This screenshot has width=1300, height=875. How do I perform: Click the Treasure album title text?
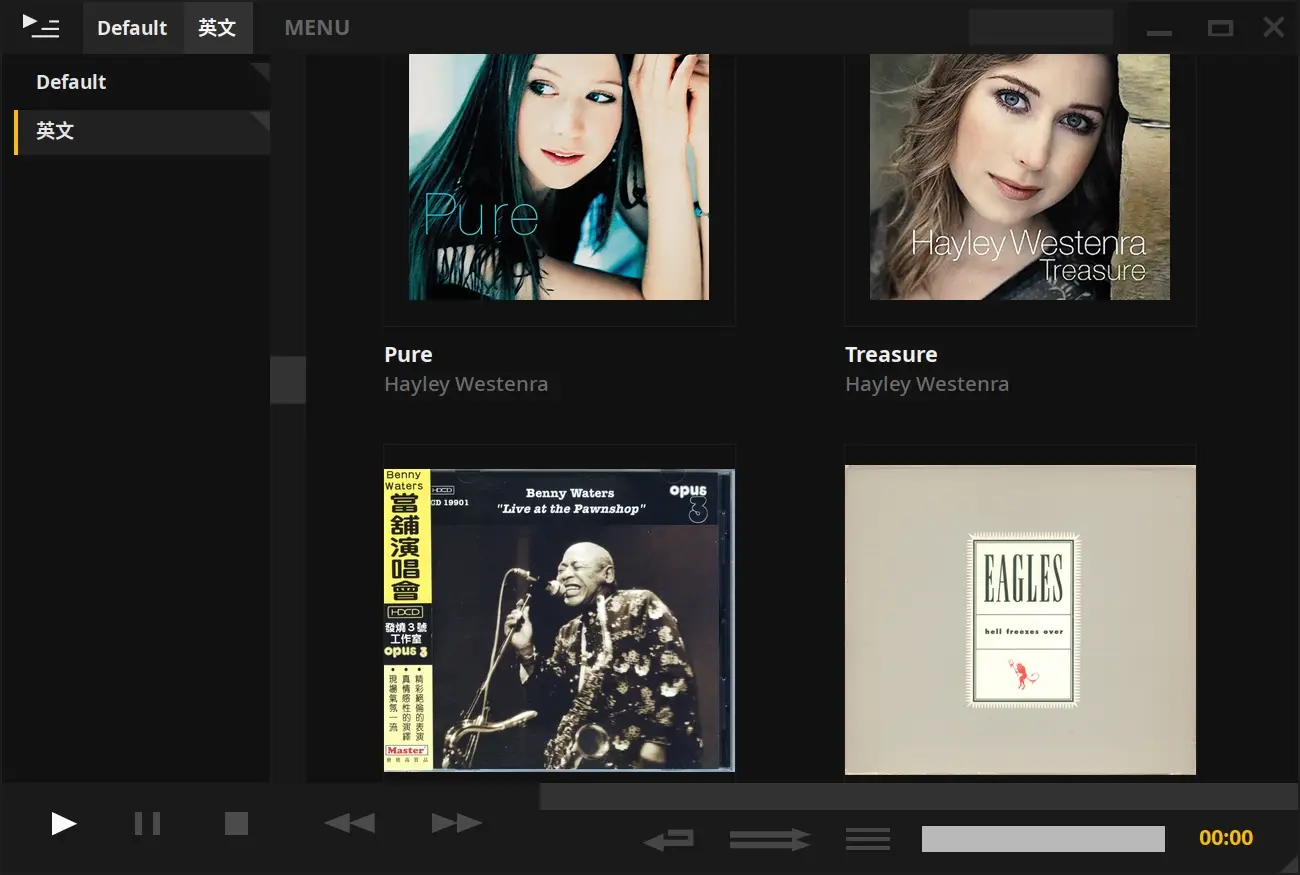point(891,354)
